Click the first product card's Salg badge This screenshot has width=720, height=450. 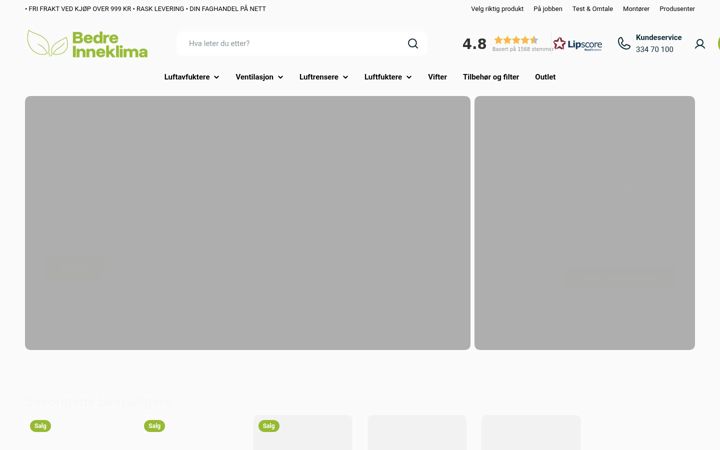coord(40,426)
